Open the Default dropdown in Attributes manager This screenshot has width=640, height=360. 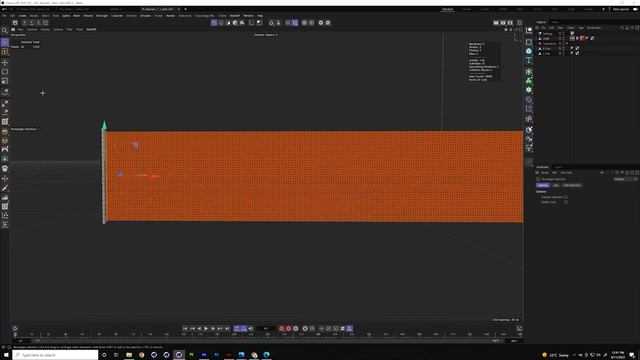pyautogui.click(x=625, y=179)
